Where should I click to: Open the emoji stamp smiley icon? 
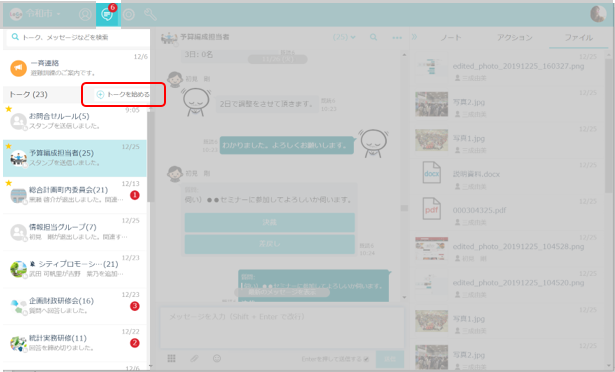pyautogui.click(x=217, y=358)
